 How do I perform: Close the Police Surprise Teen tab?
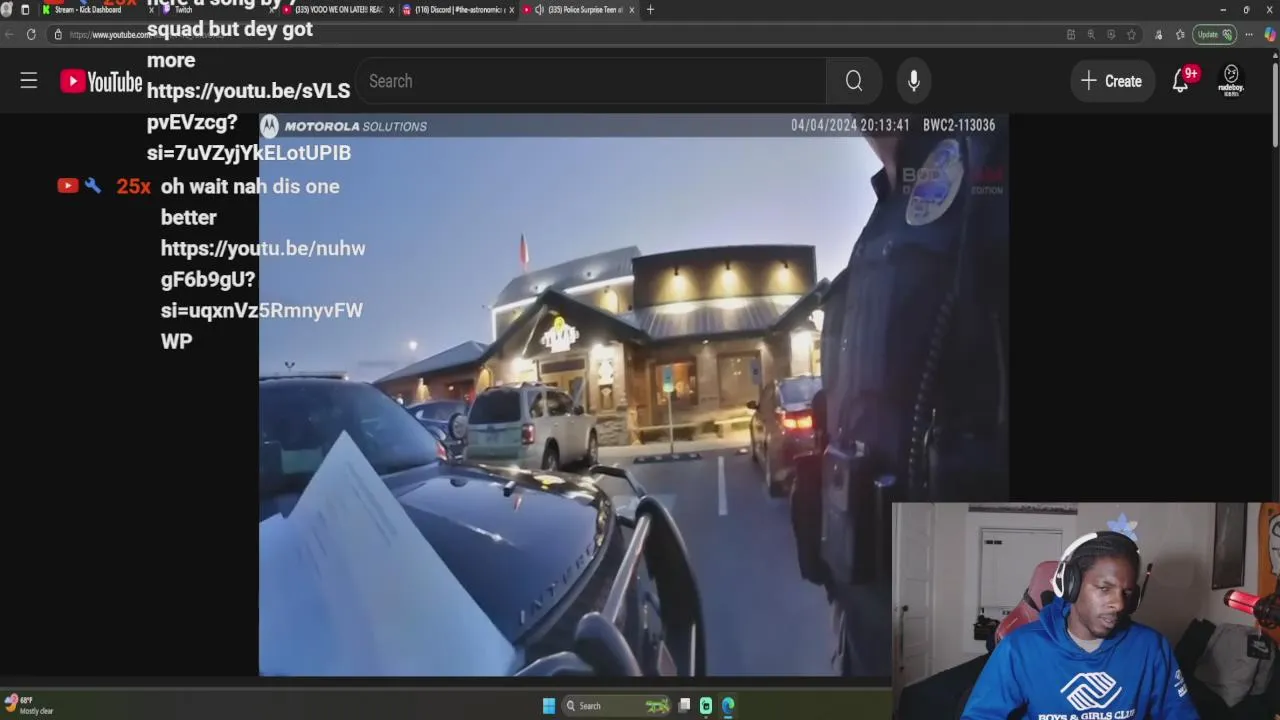click(x=631, y=10)
